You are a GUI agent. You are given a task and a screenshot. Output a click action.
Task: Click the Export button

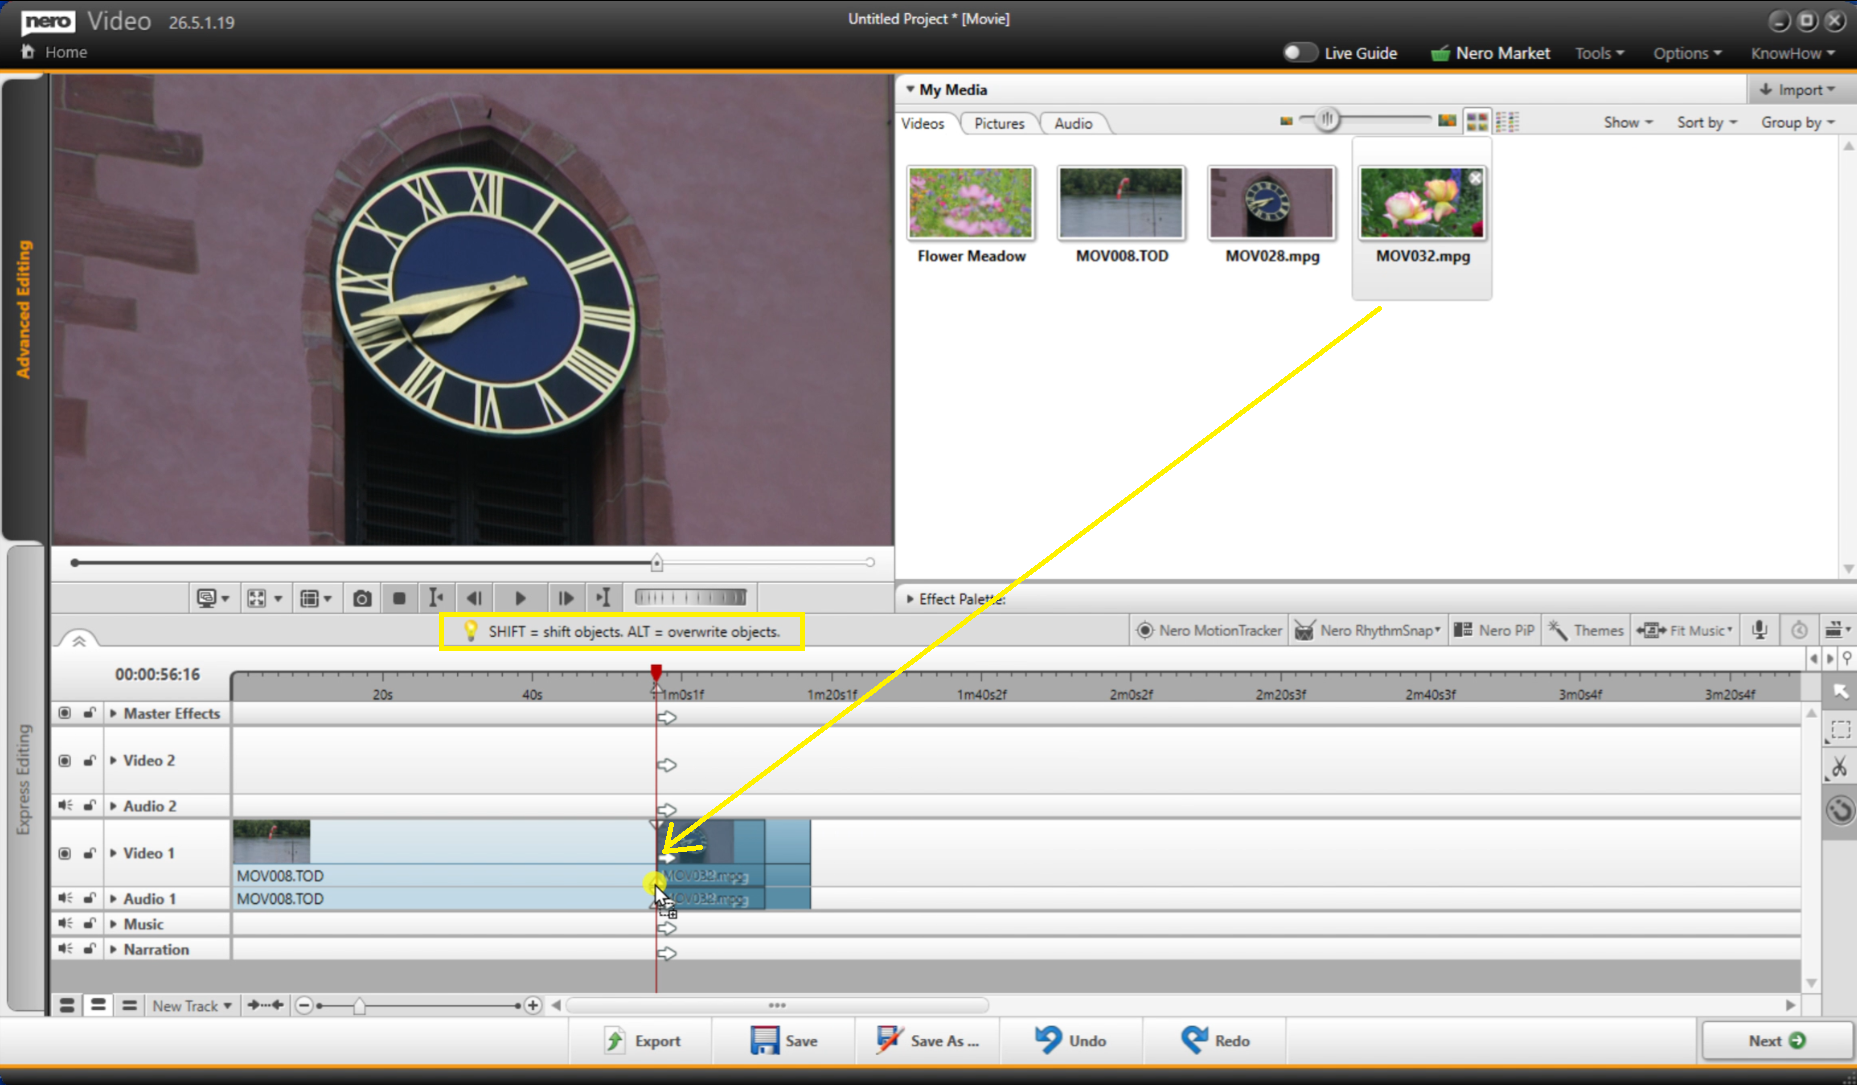coord(642,1041)
